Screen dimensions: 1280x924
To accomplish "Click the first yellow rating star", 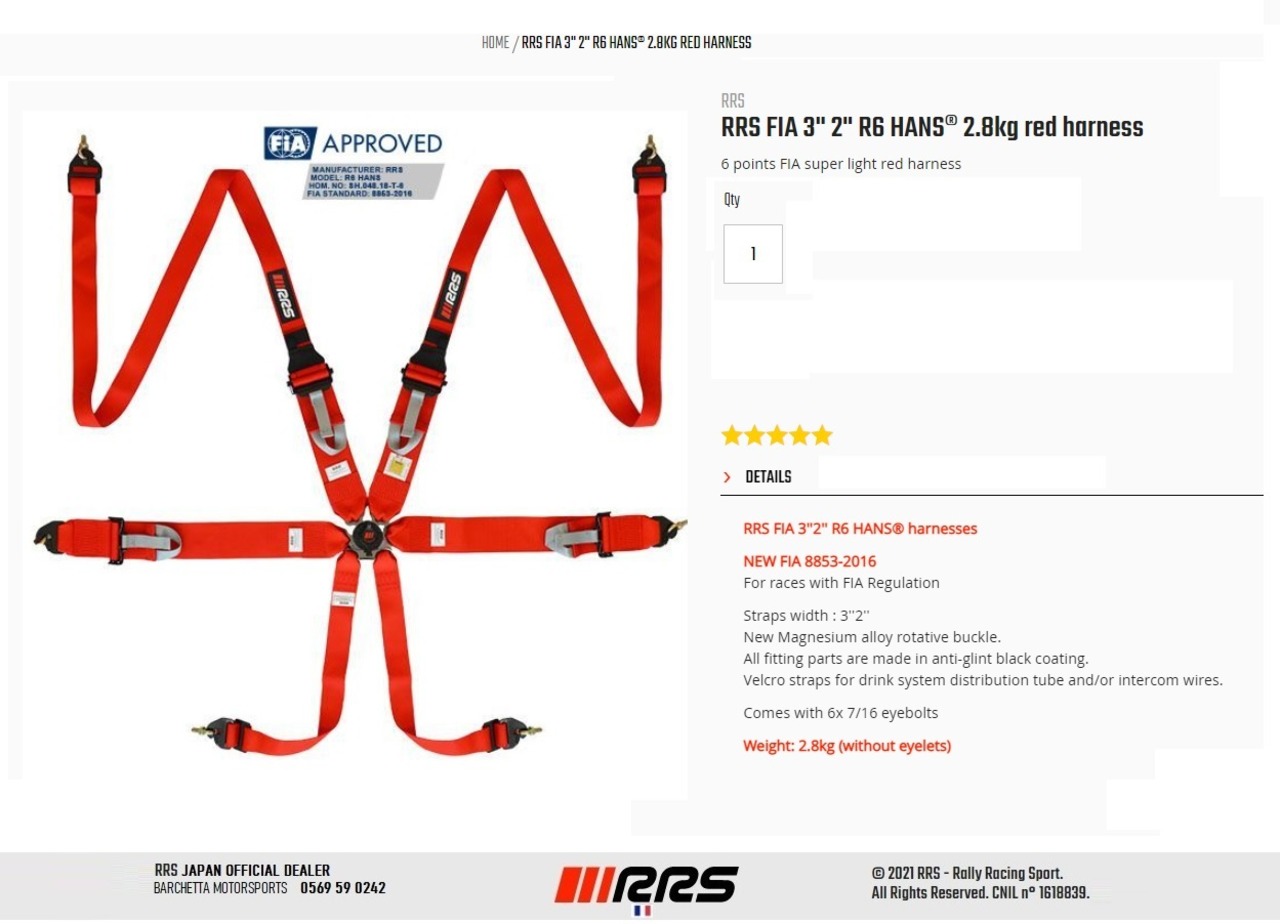I will pos(732,435).
